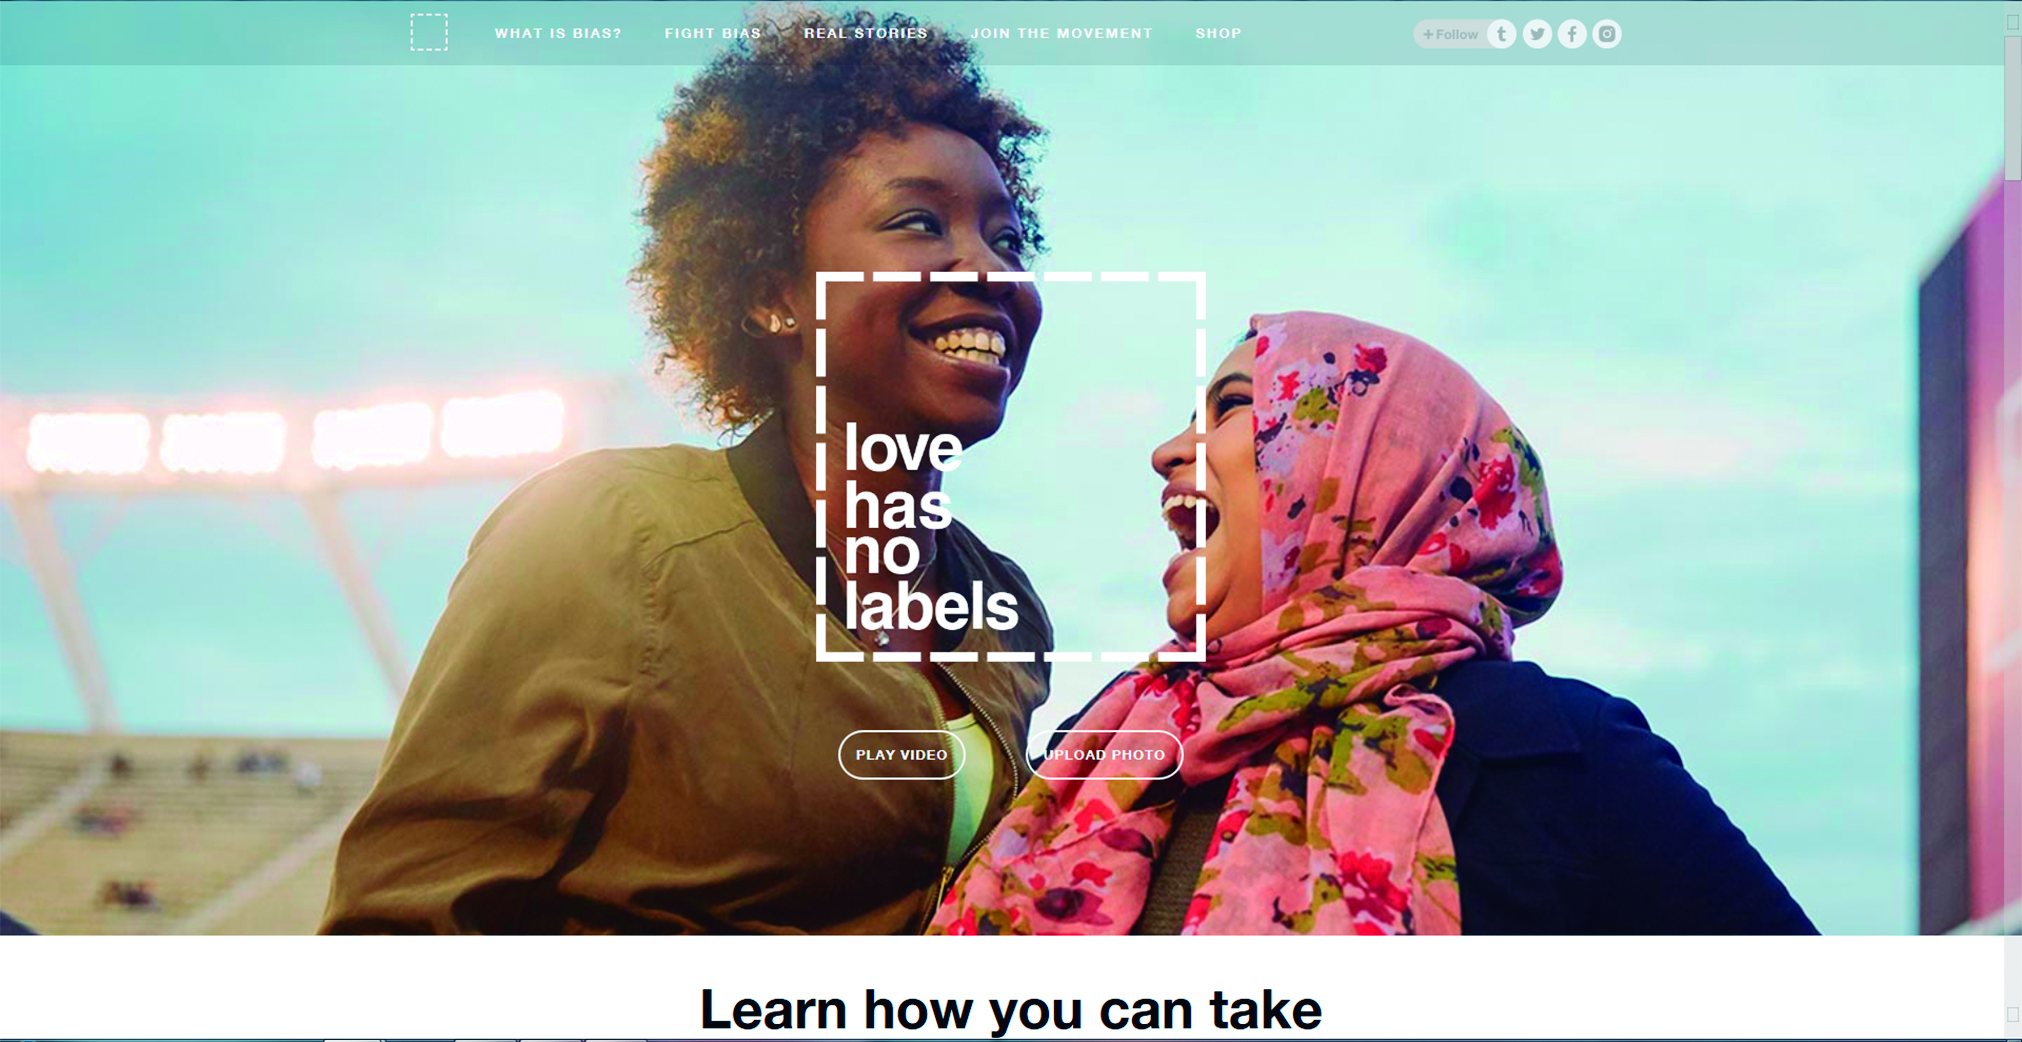Click the stadium lights in background photo
Viewport: 2022px width, 1042px height.
click(x=296, y=435)
